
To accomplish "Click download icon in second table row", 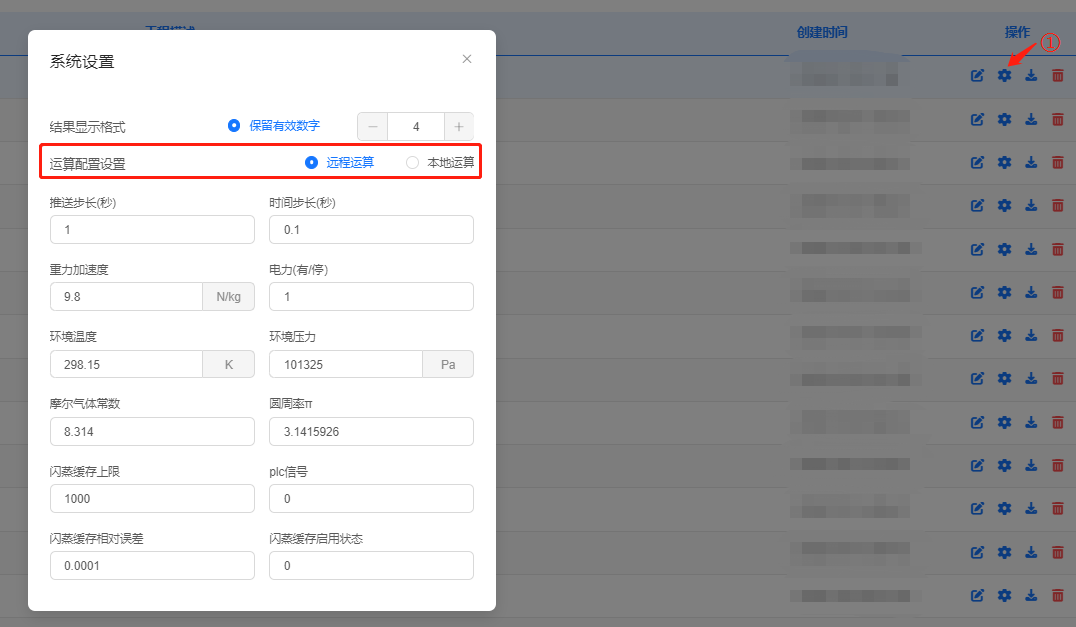I will [x=1031, y=119].
